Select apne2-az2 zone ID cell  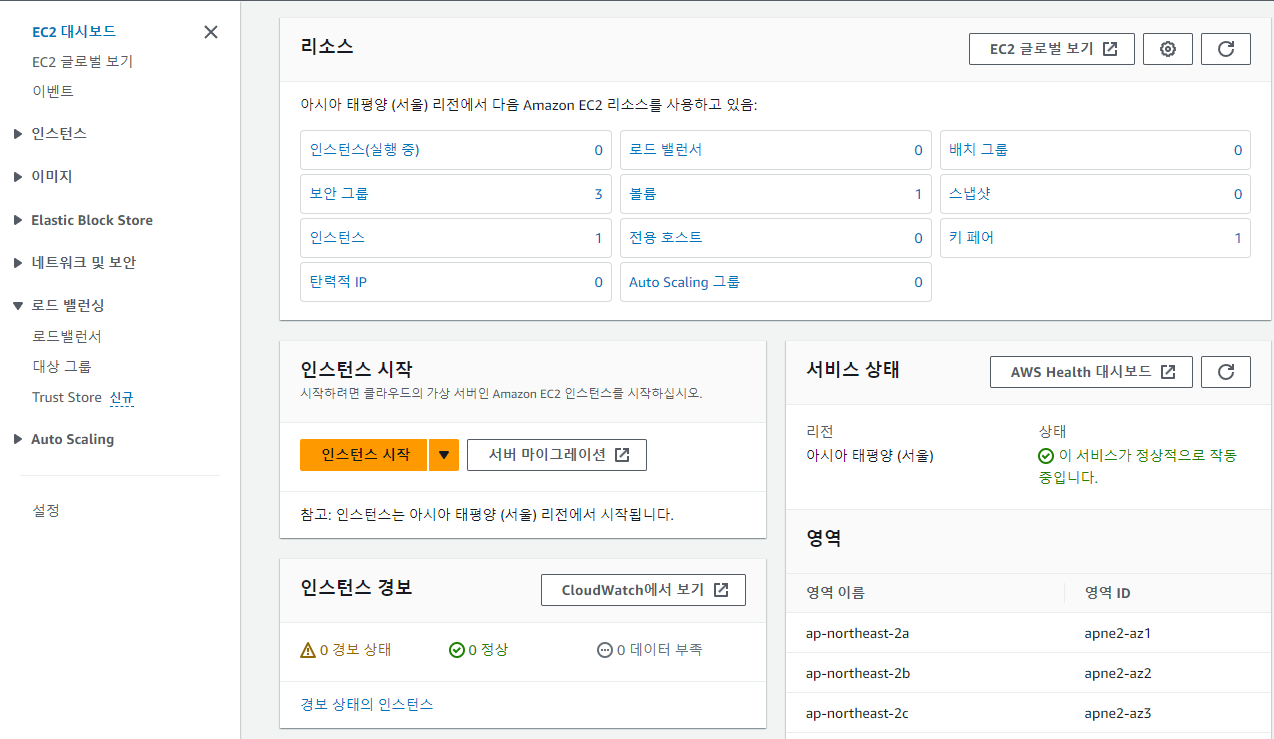[x=1118, y=673]
